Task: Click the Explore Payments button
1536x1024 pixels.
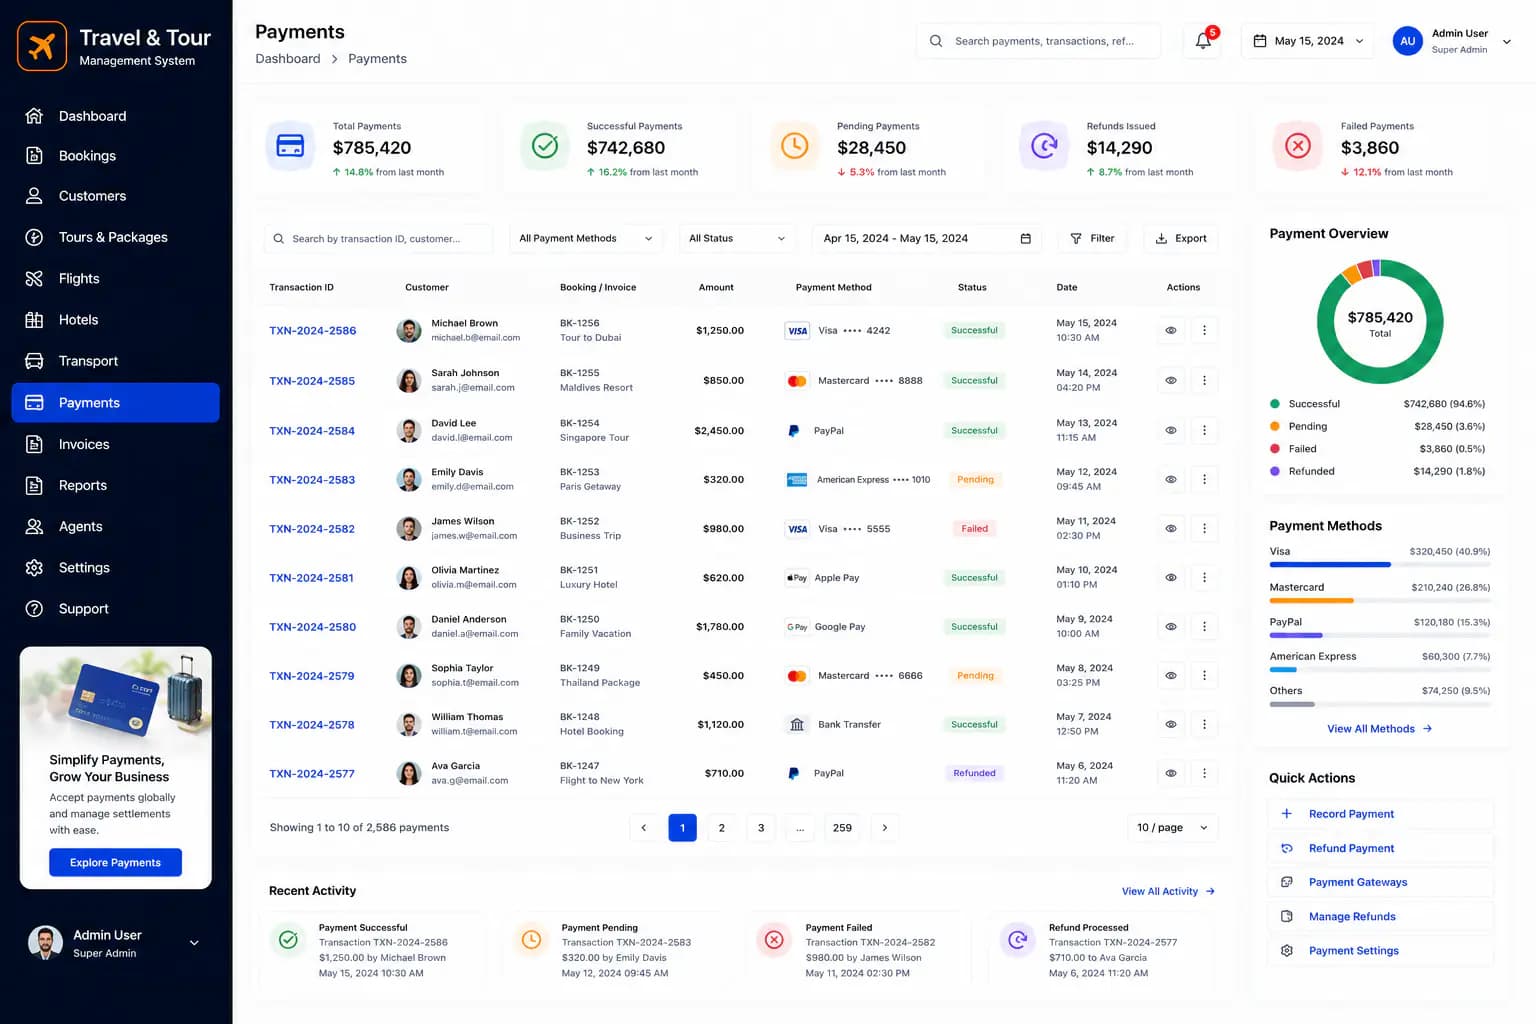Action: 115,863
